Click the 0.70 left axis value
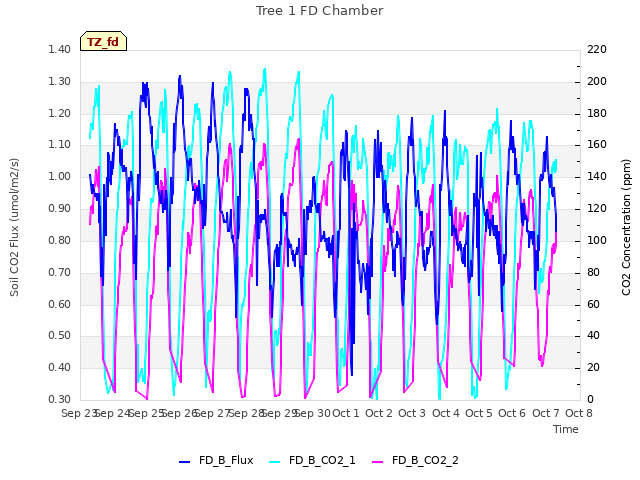 click(60, 272)
